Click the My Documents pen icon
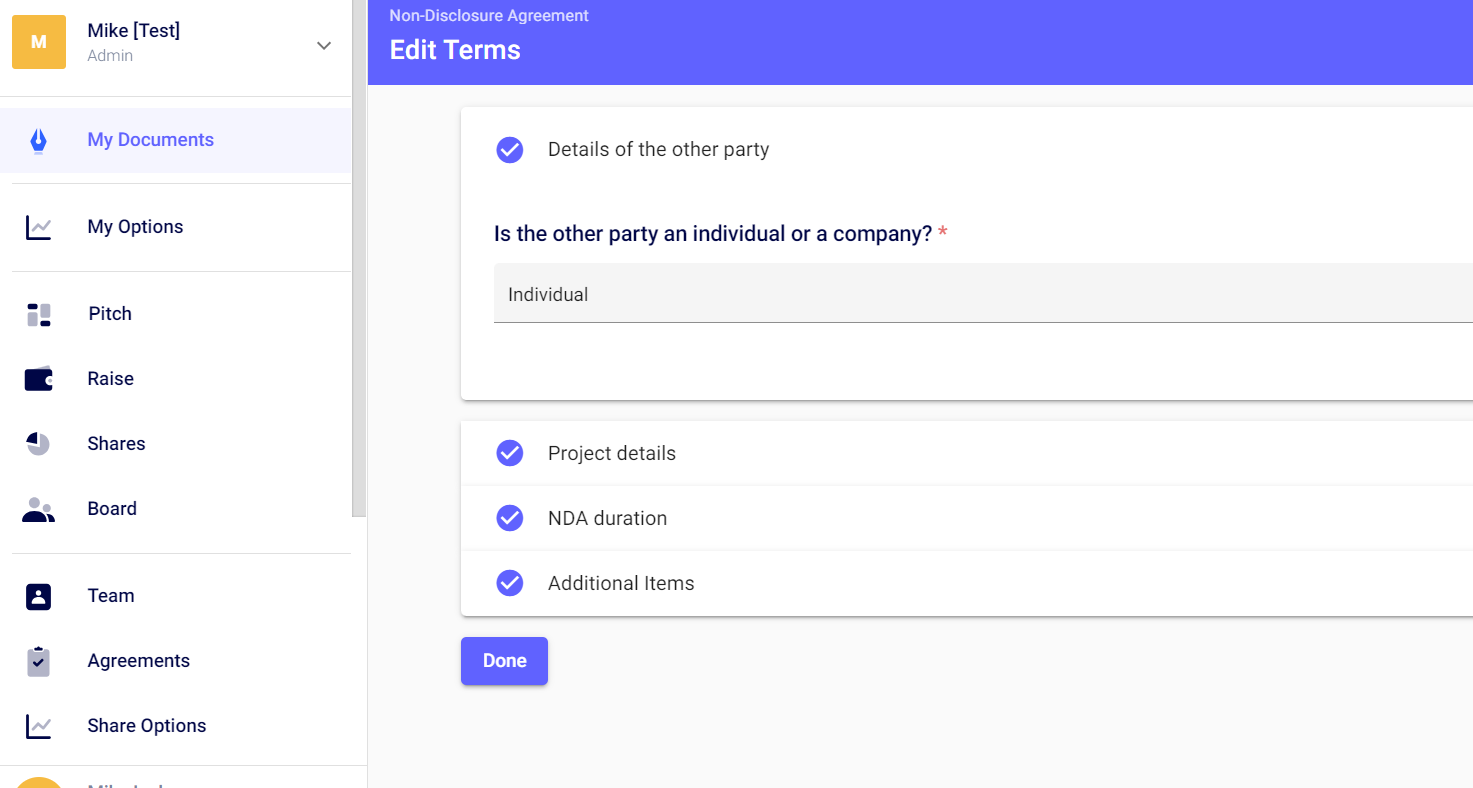The width and height of the screenshot is (1473, 788). coord(38,141)
